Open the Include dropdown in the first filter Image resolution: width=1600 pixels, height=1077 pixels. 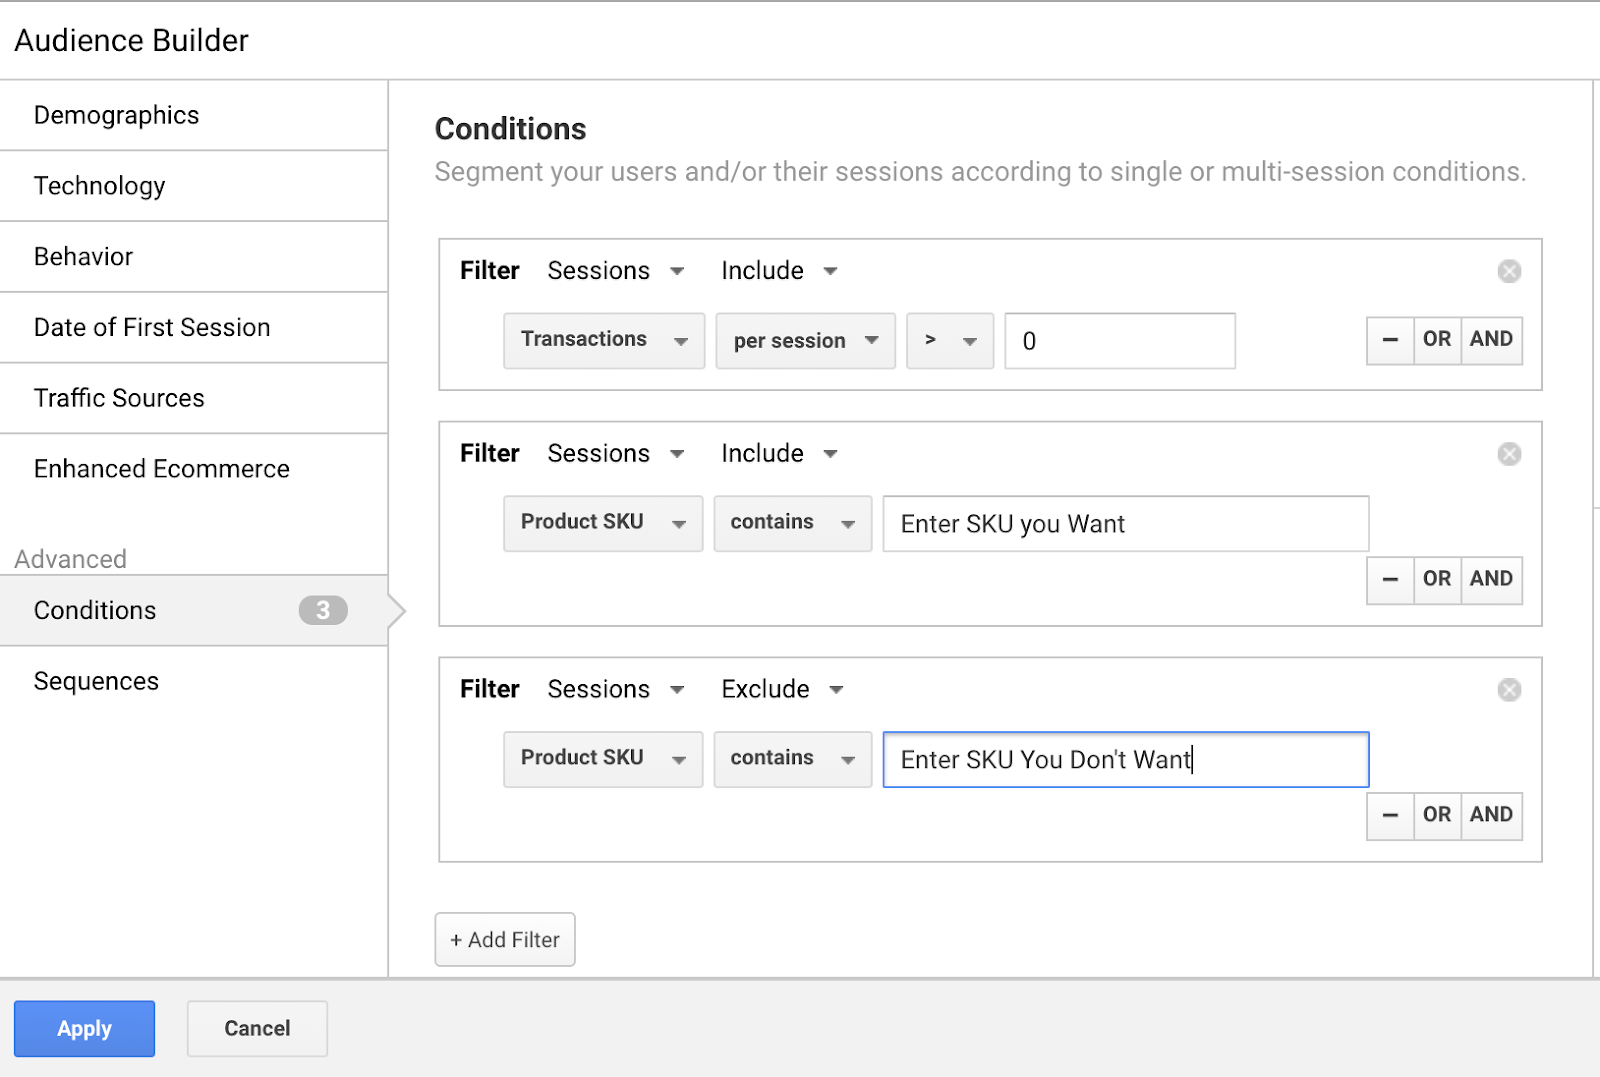[780, 271]
